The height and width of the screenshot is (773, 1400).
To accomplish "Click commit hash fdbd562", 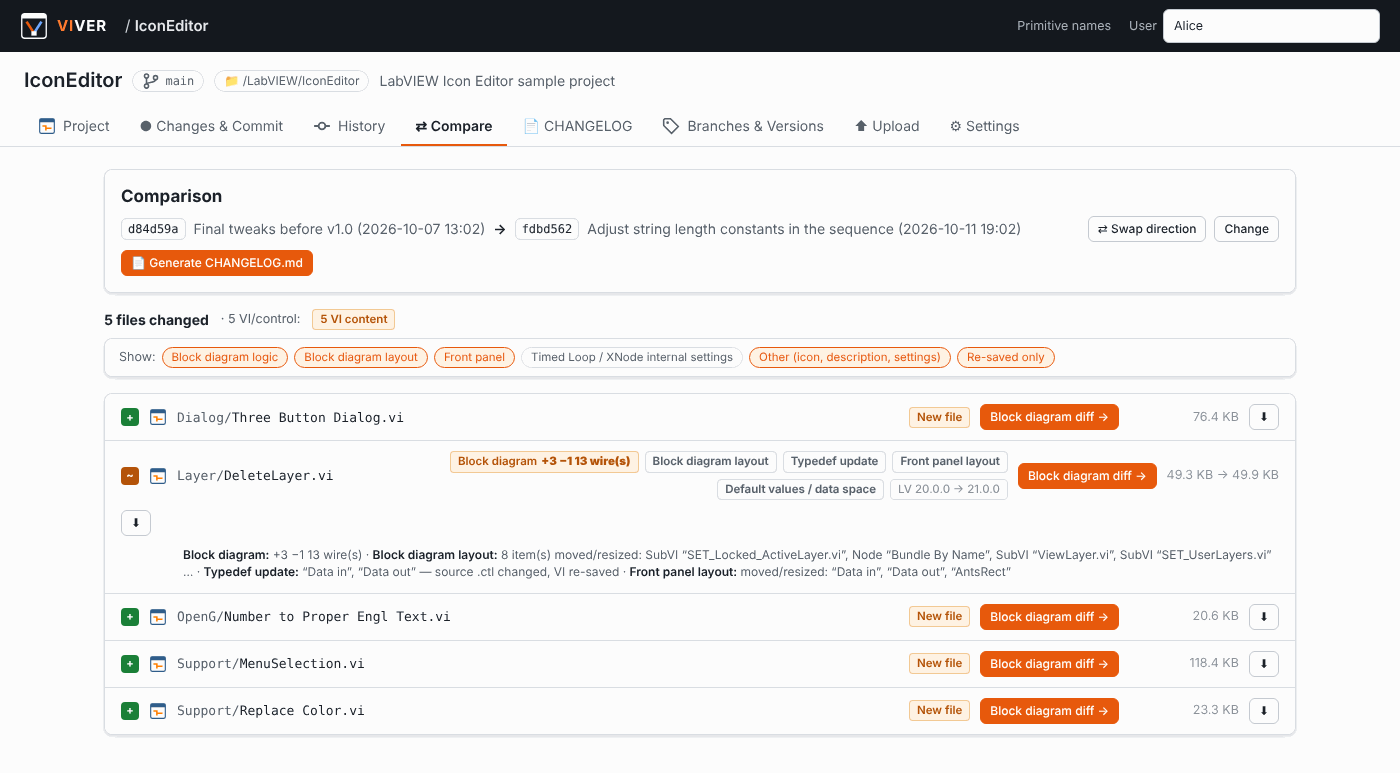I will [547, 229].
